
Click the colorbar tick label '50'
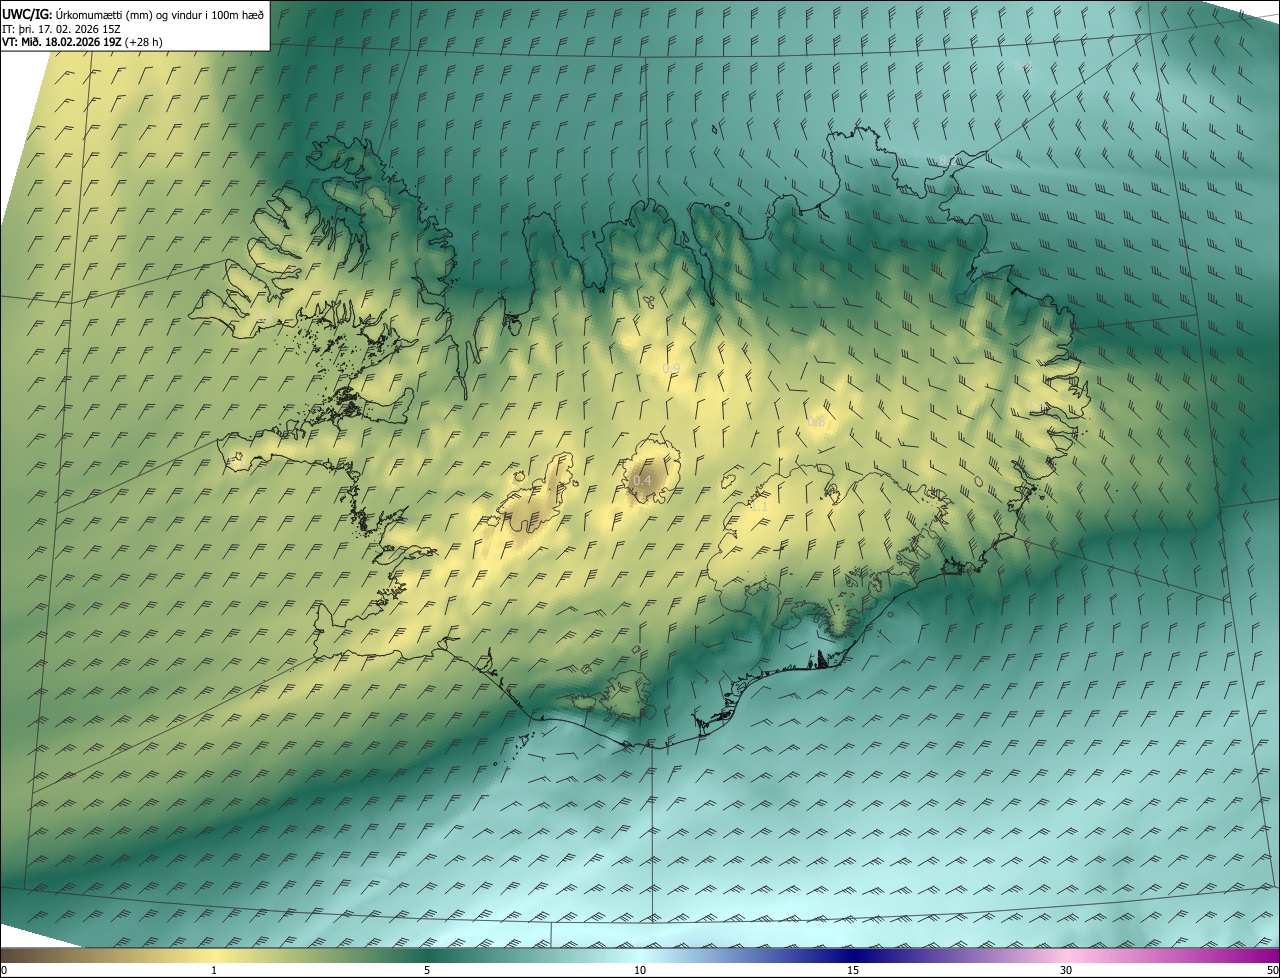coord(1272,971)
